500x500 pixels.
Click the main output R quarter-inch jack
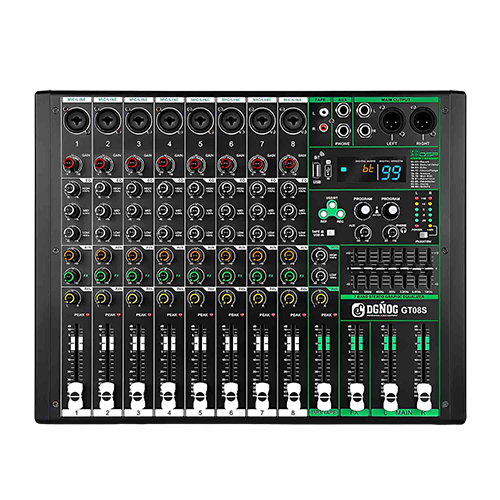364,130
